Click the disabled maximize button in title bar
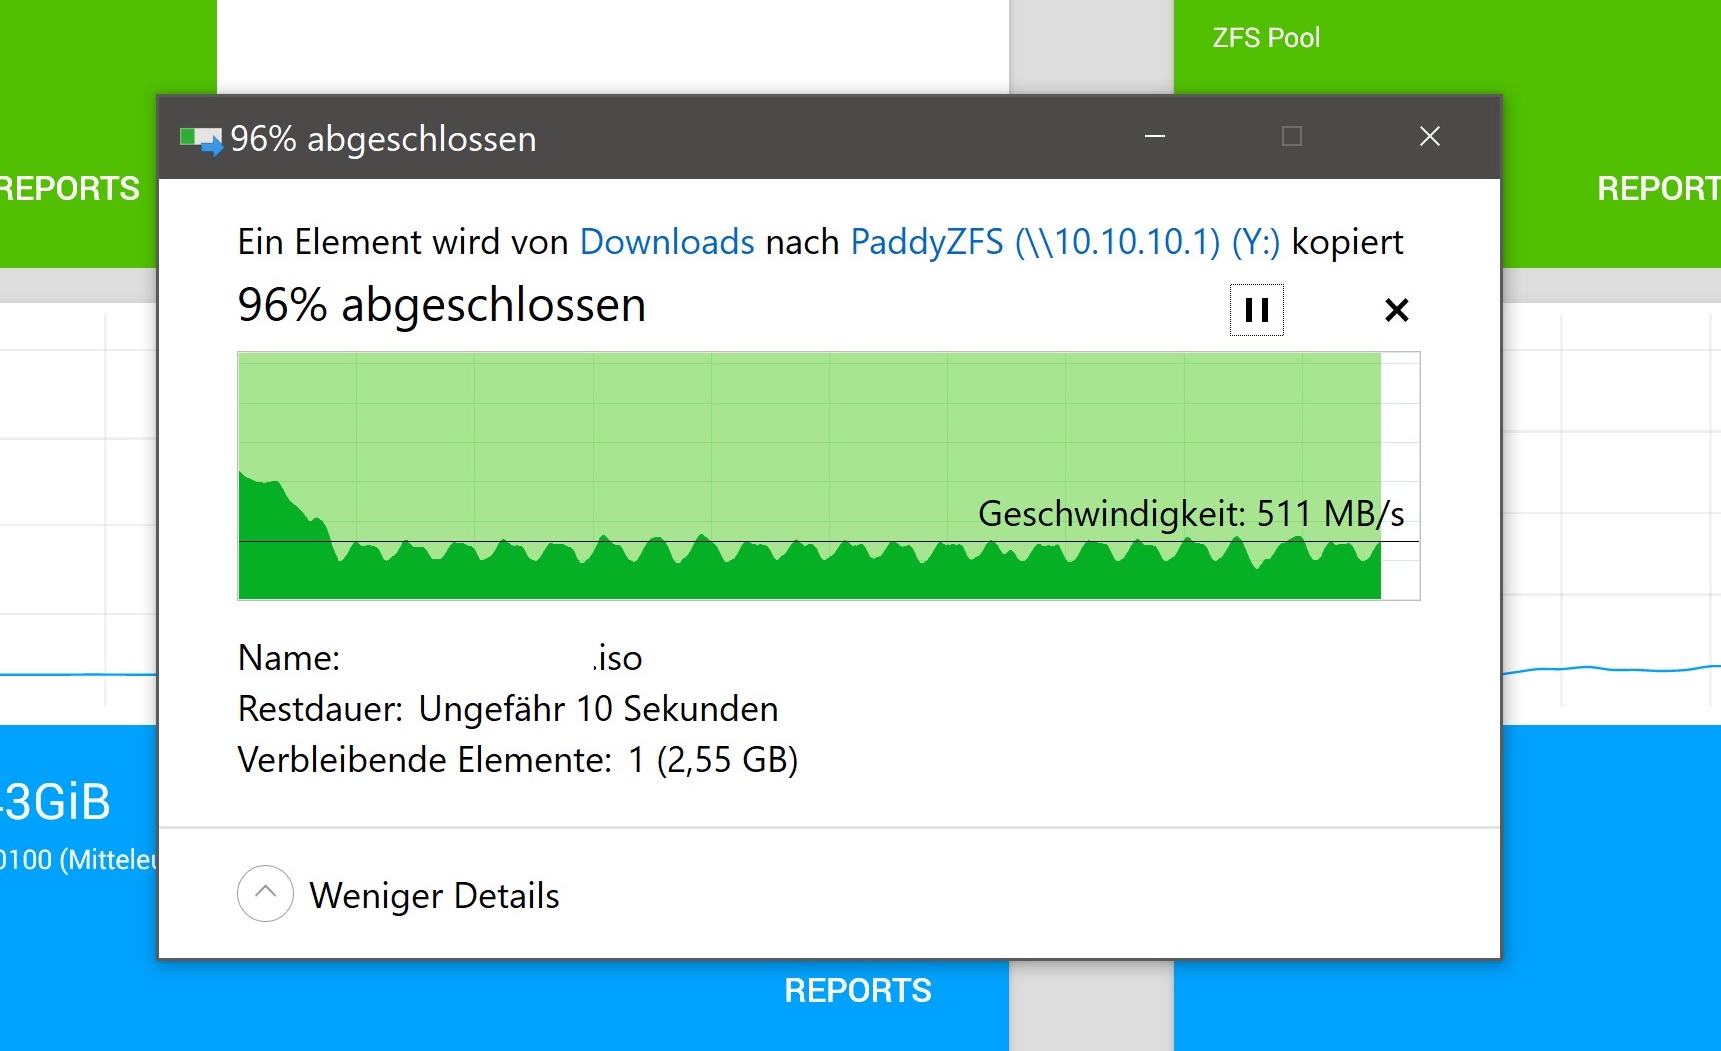The image size is (1721, 1051). 1292,136
